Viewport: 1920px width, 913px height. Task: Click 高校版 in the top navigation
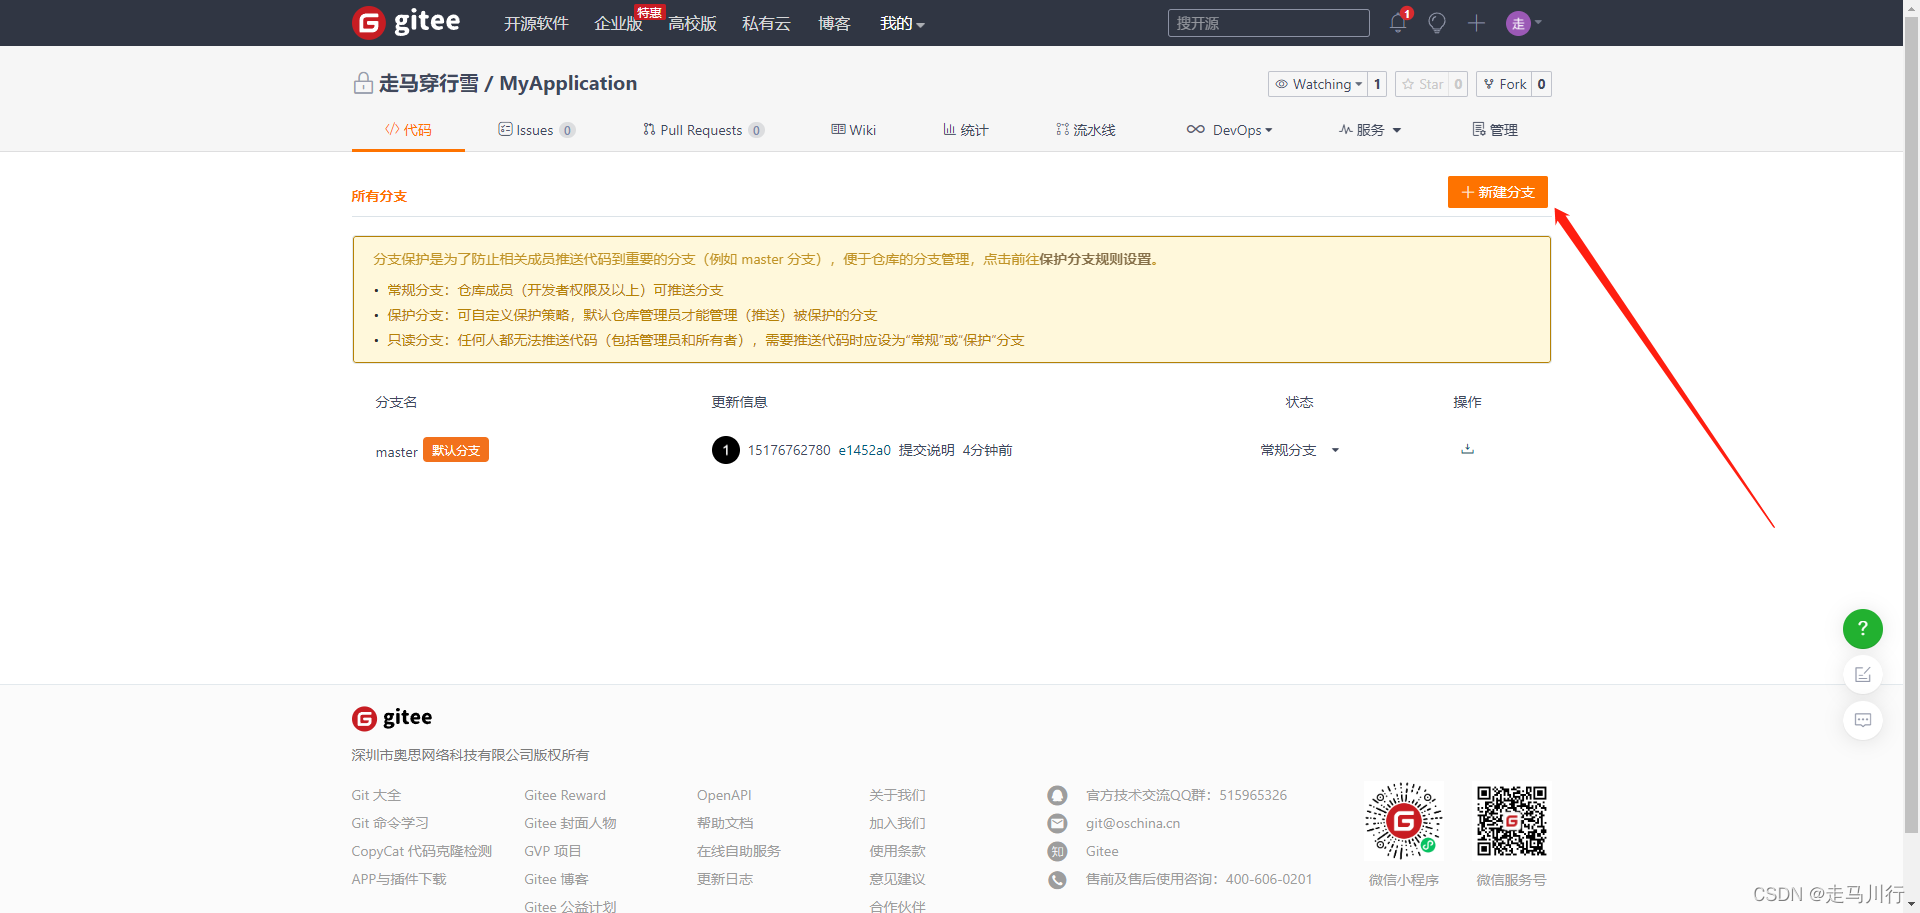[x=692, y=23]
